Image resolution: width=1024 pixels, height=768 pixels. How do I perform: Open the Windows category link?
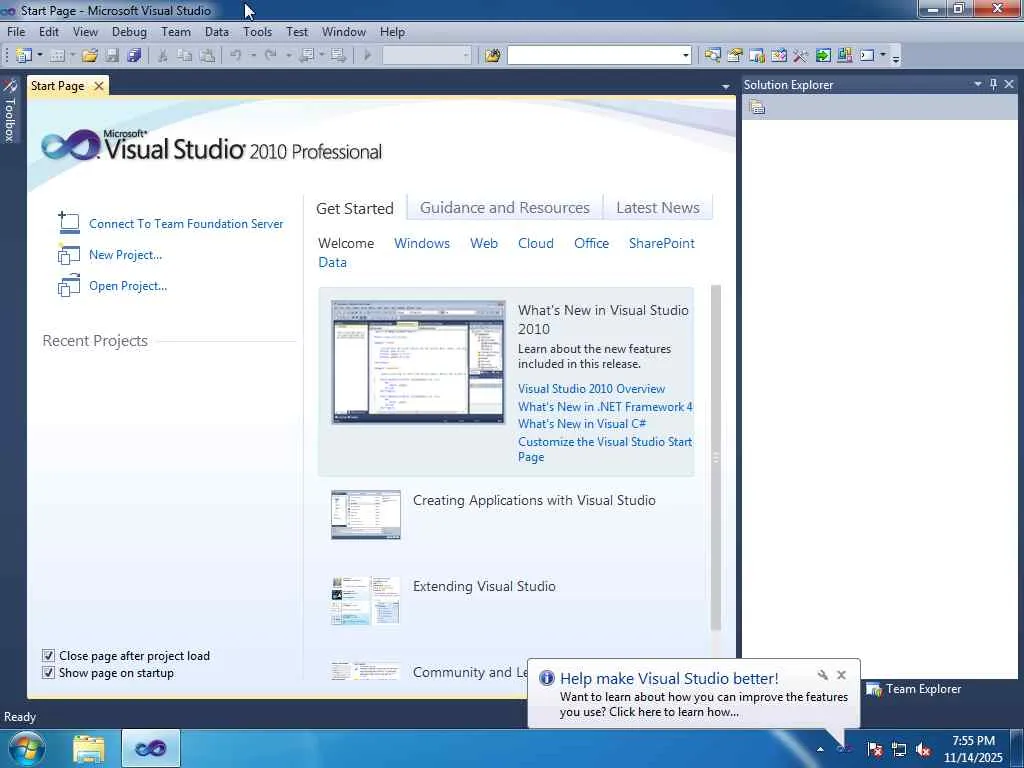click(x=422, y=243)
